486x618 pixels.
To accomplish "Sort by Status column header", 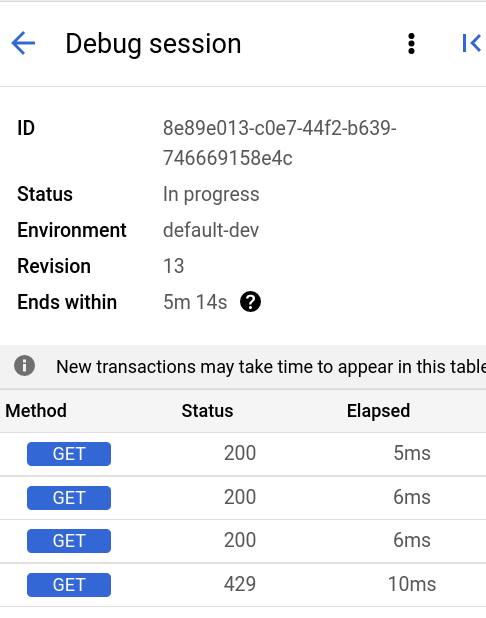I will tap(207, 411).
